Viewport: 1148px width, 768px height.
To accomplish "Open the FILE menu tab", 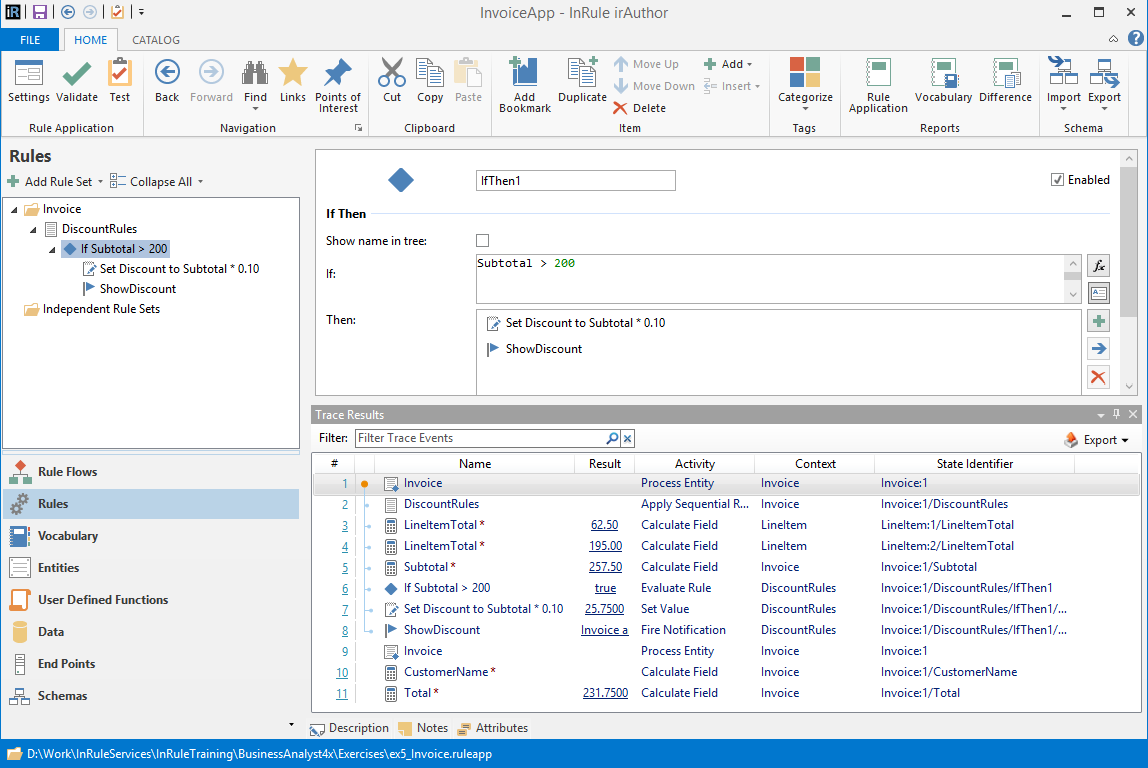I will (30, 40).
